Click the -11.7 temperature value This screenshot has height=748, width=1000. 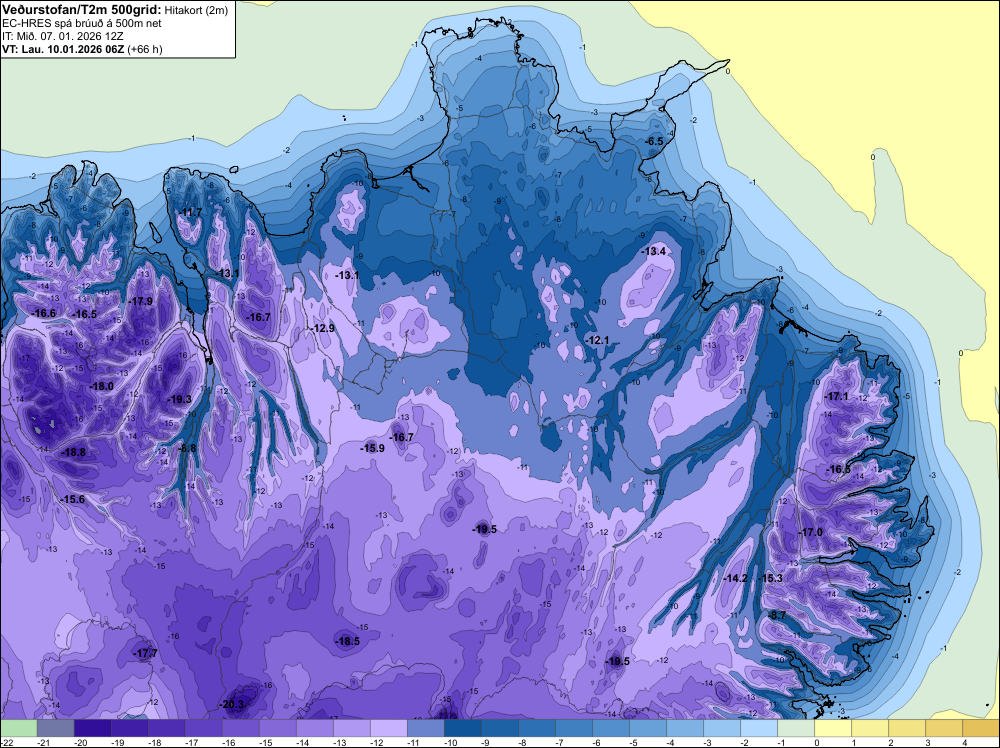pos(190,212)
